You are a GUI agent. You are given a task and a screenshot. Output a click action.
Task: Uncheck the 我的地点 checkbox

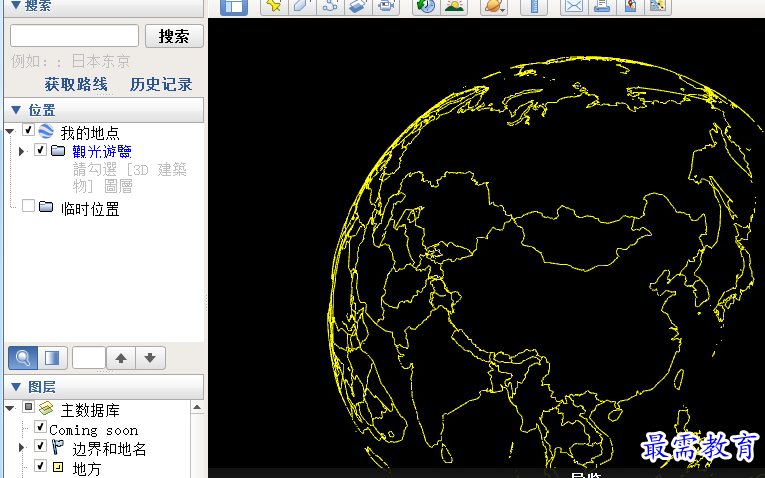point(28,130)
